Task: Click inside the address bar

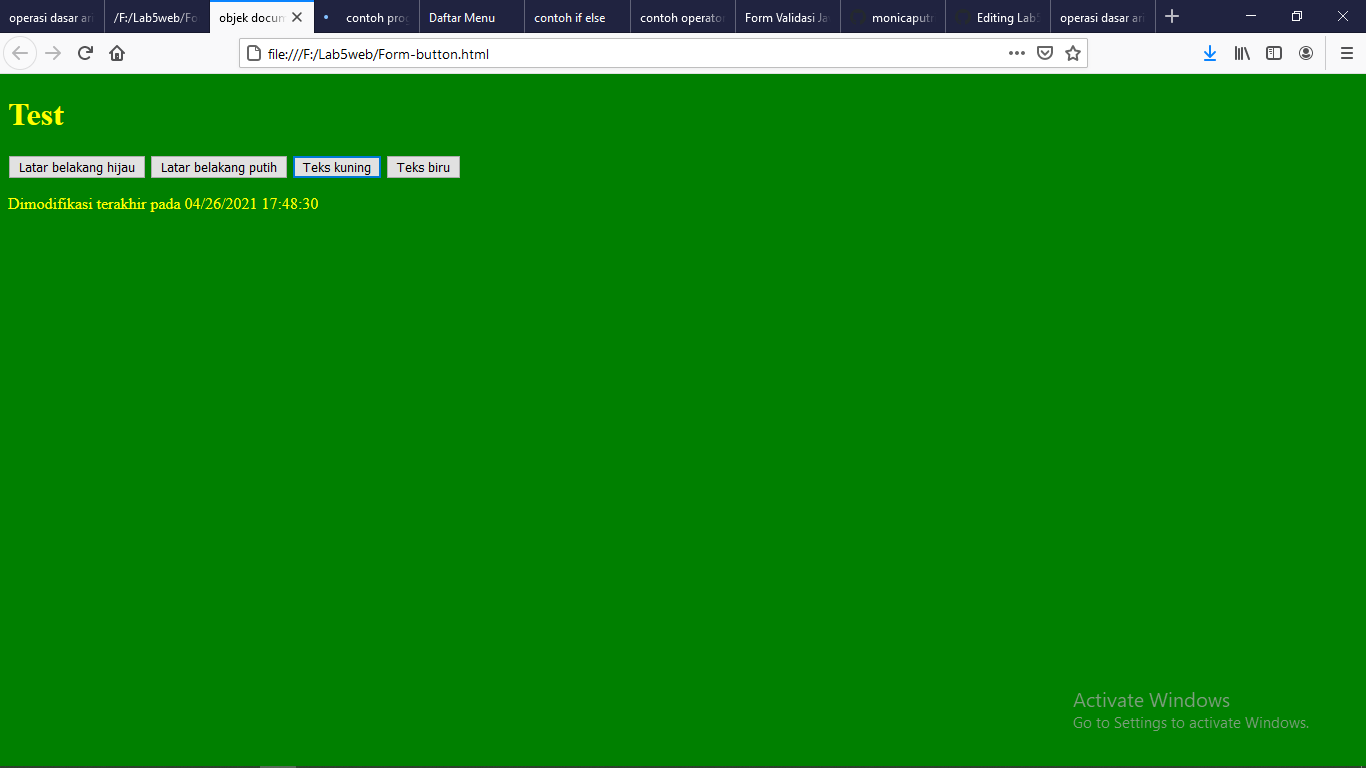Action: coord(600,54)
